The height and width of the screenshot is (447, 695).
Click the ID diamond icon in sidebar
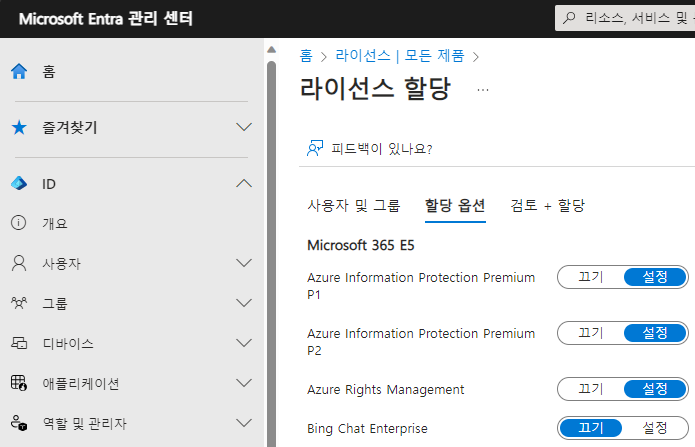(x=19, y=184)
